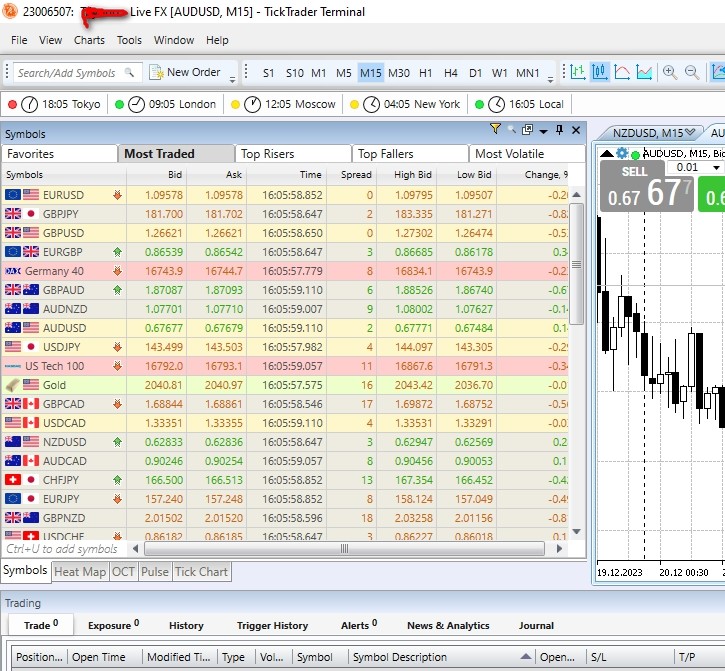Click the Local time clock icon

click(497, 105)
